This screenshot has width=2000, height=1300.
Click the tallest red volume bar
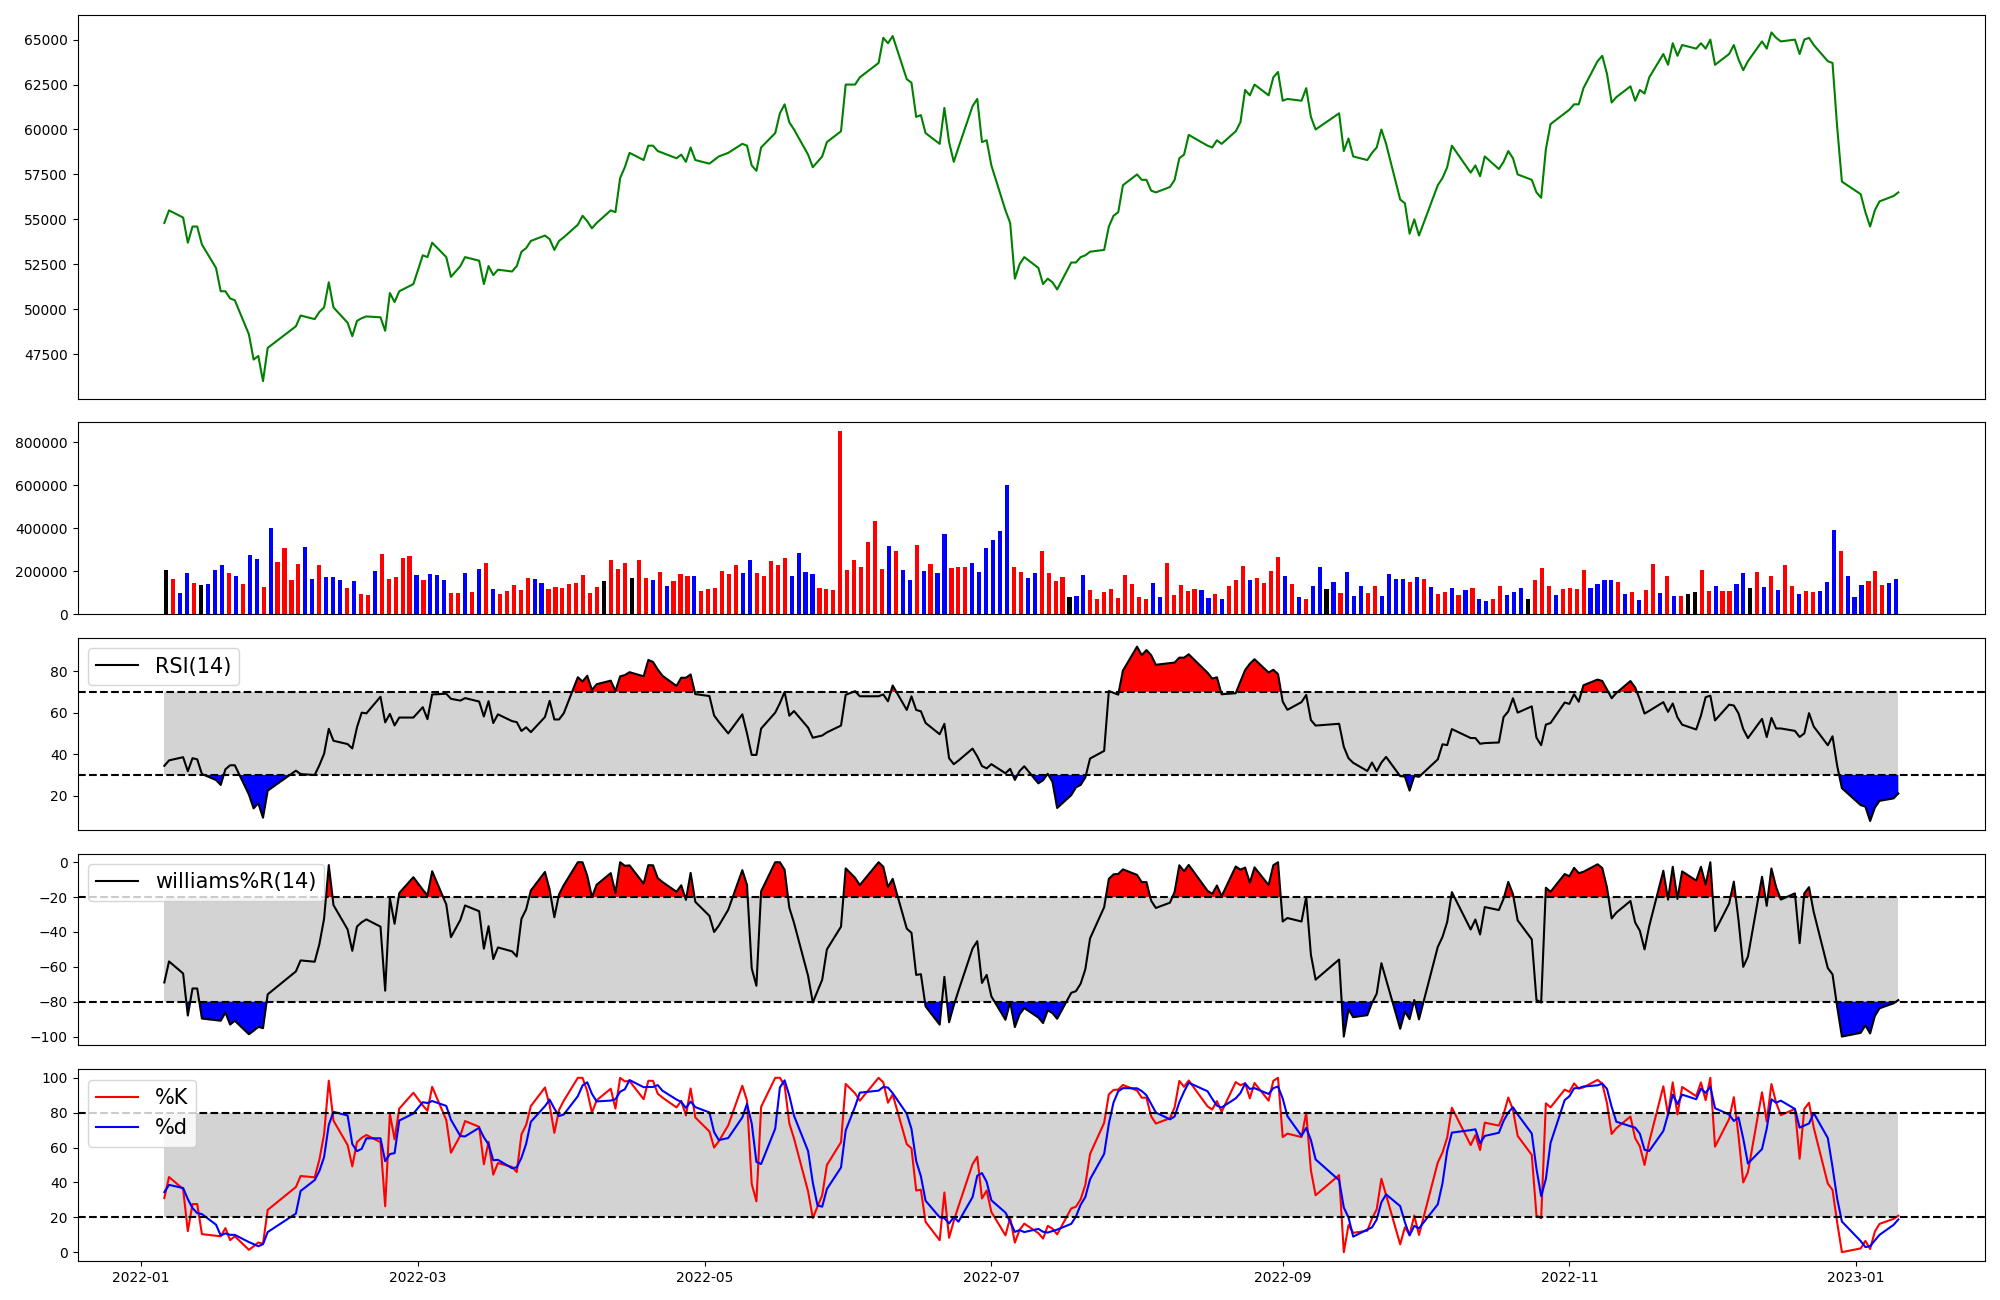point(840,523)
